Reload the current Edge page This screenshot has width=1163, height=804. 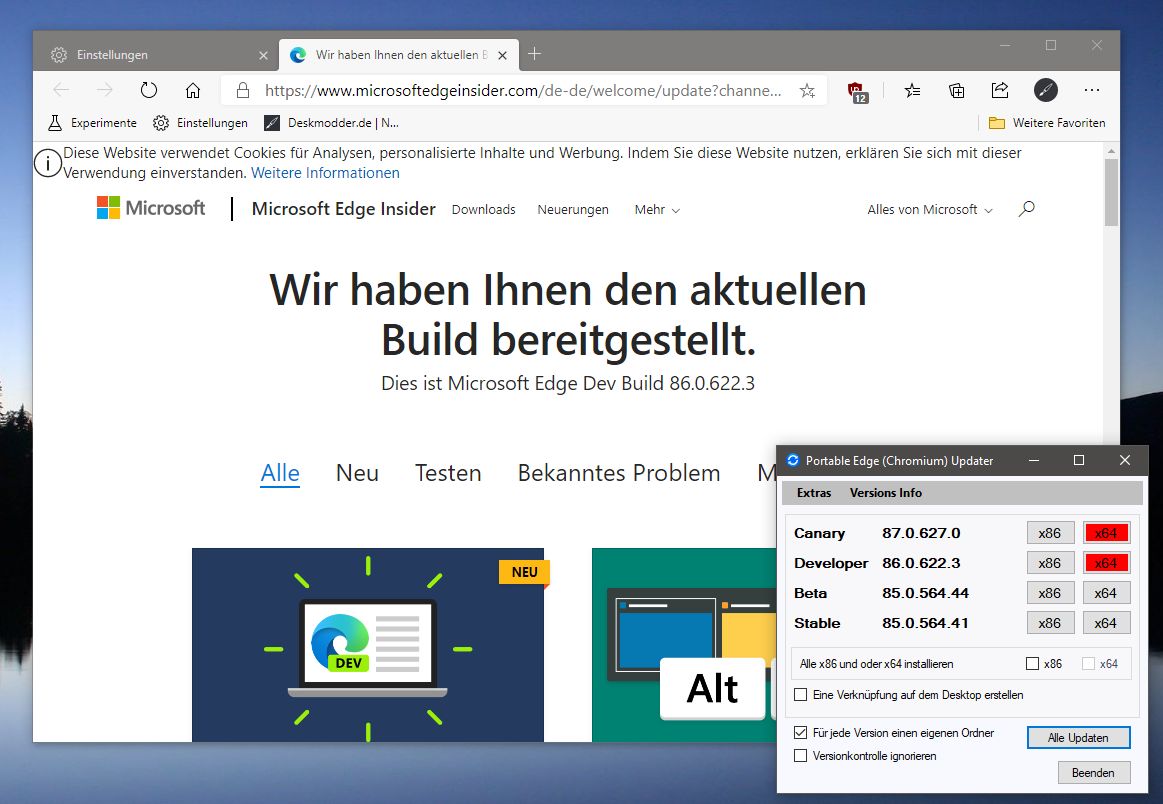point(149,90)
